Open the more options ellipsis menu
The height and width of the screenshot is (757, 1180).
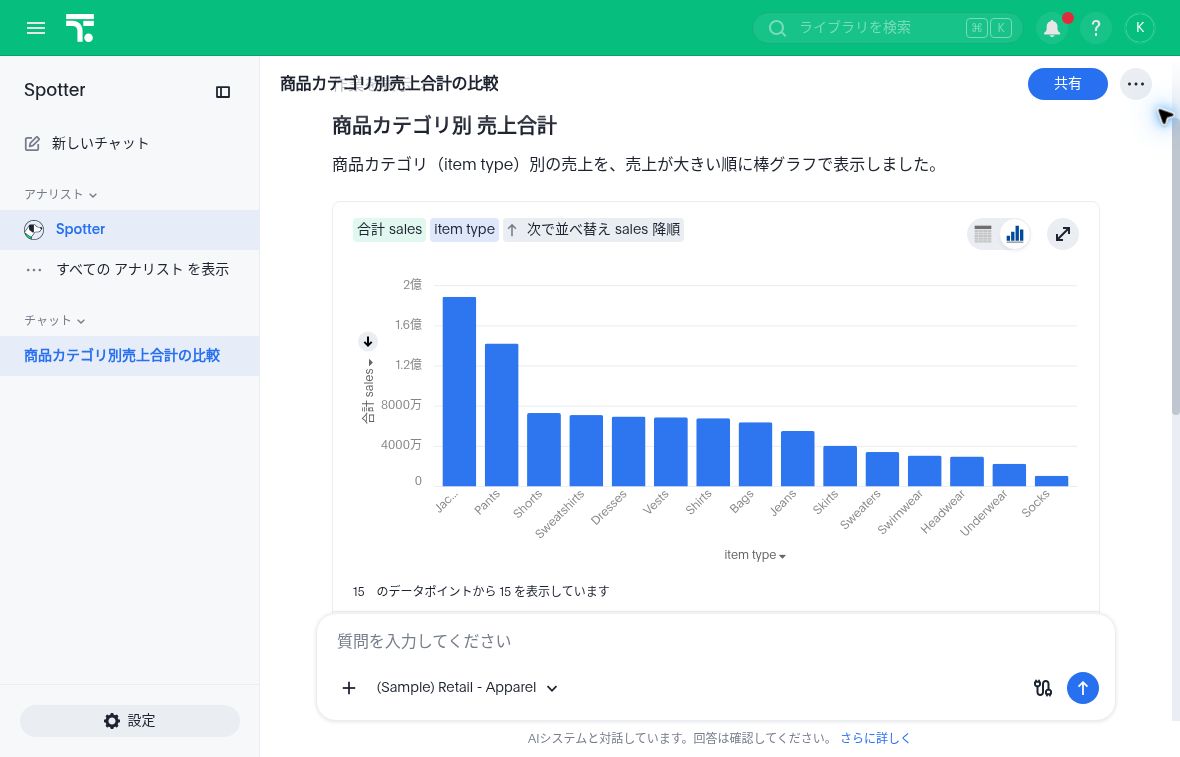[x=1136, y=84]
